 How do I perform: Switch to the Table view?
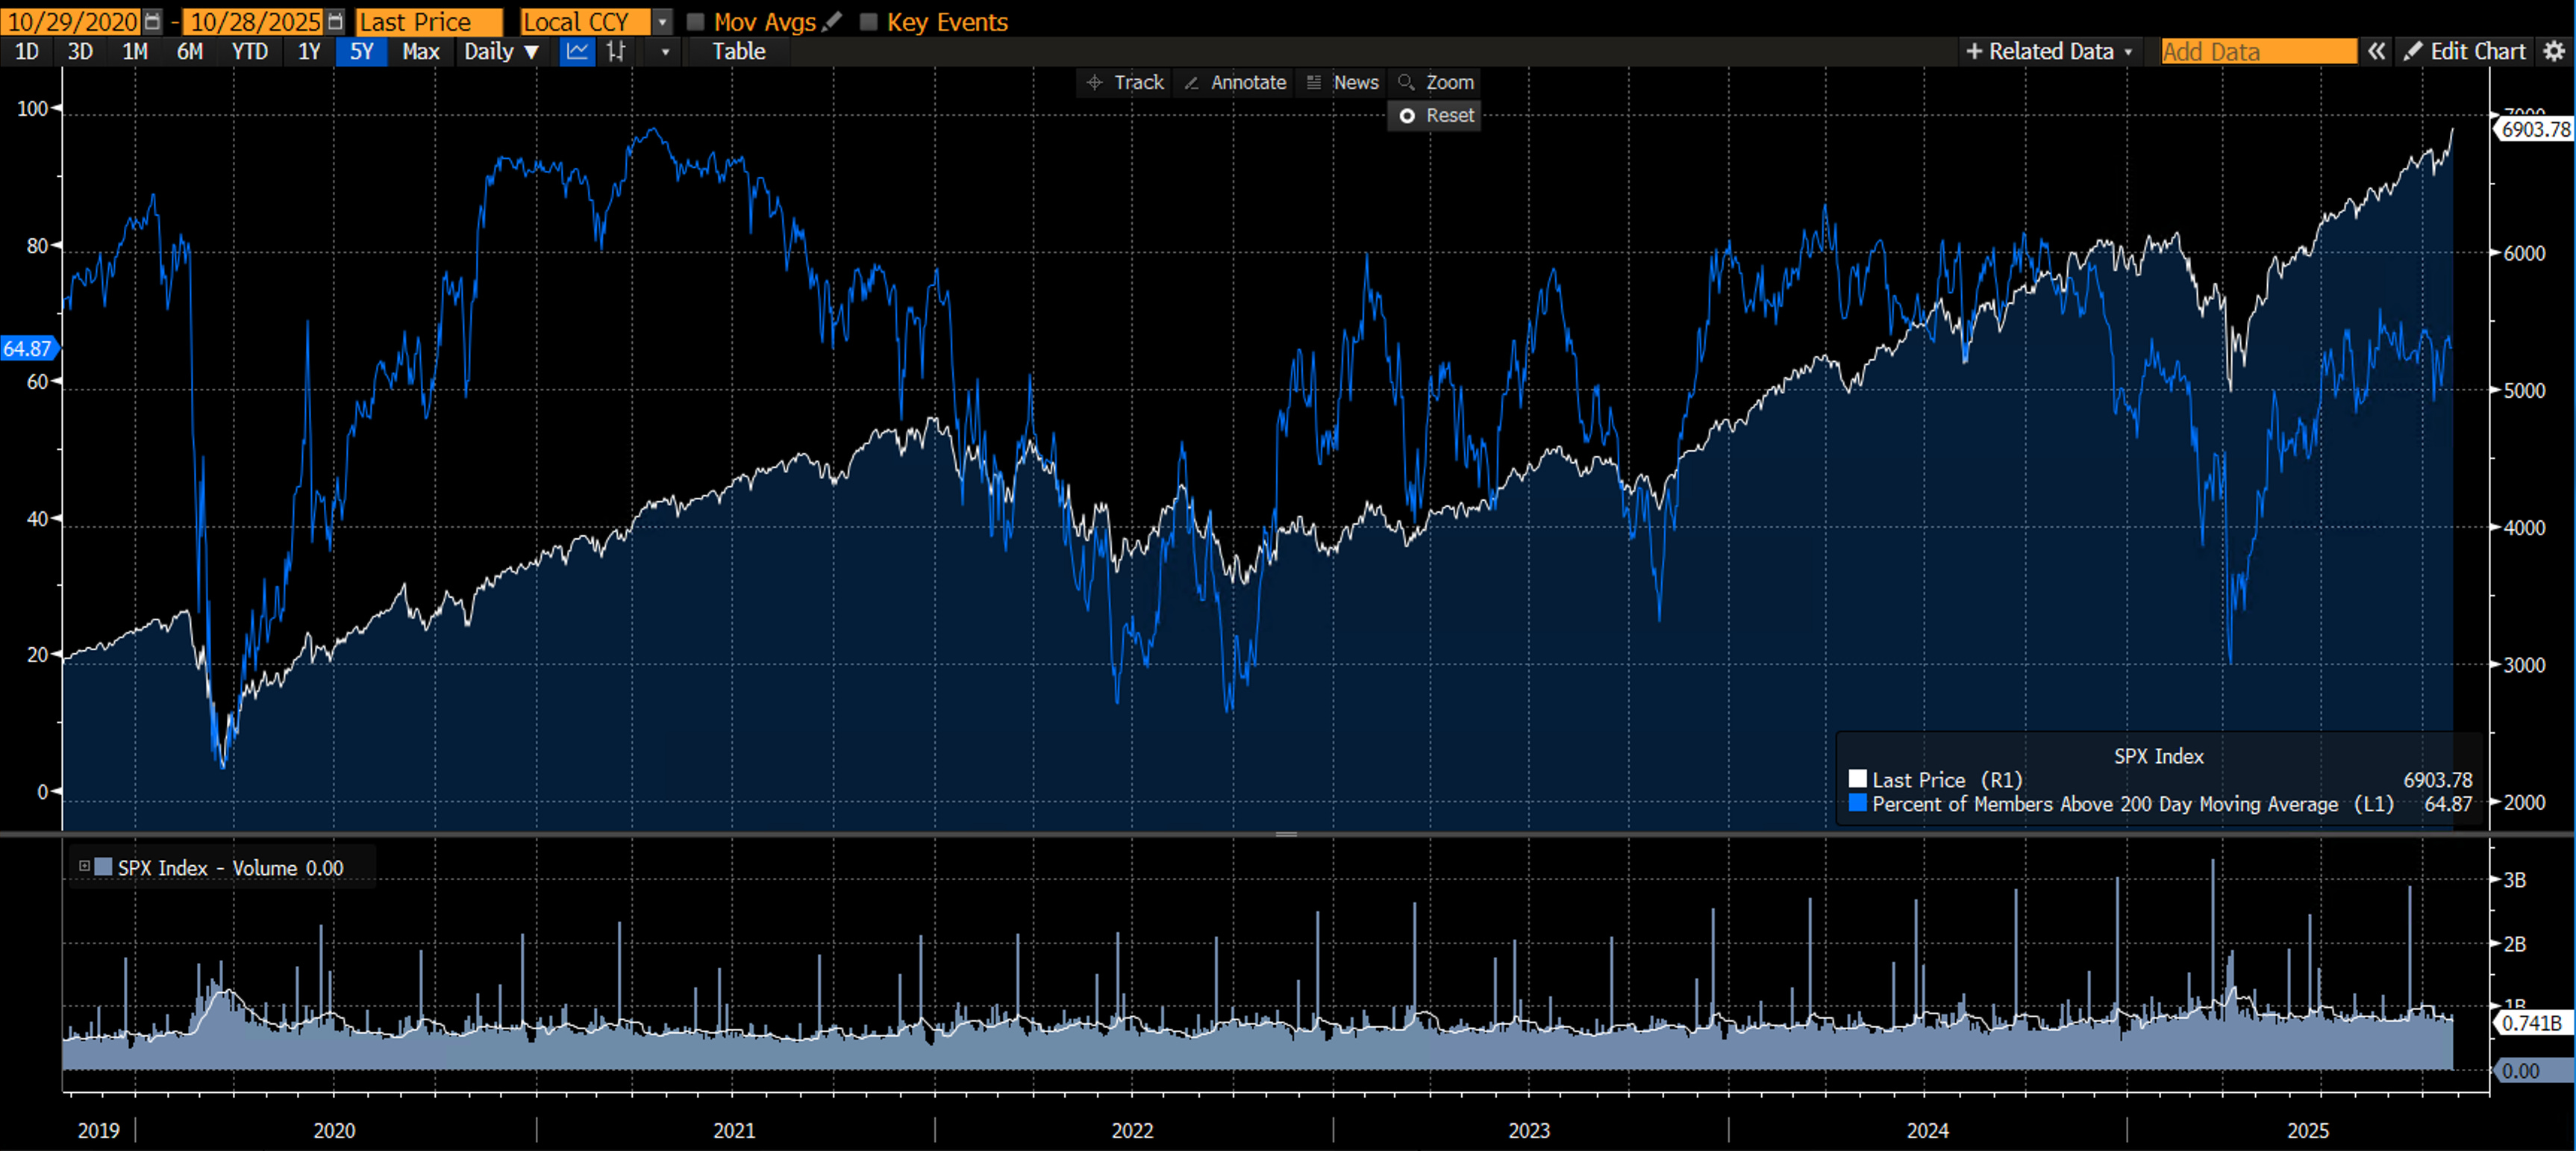tap(738, 52)
